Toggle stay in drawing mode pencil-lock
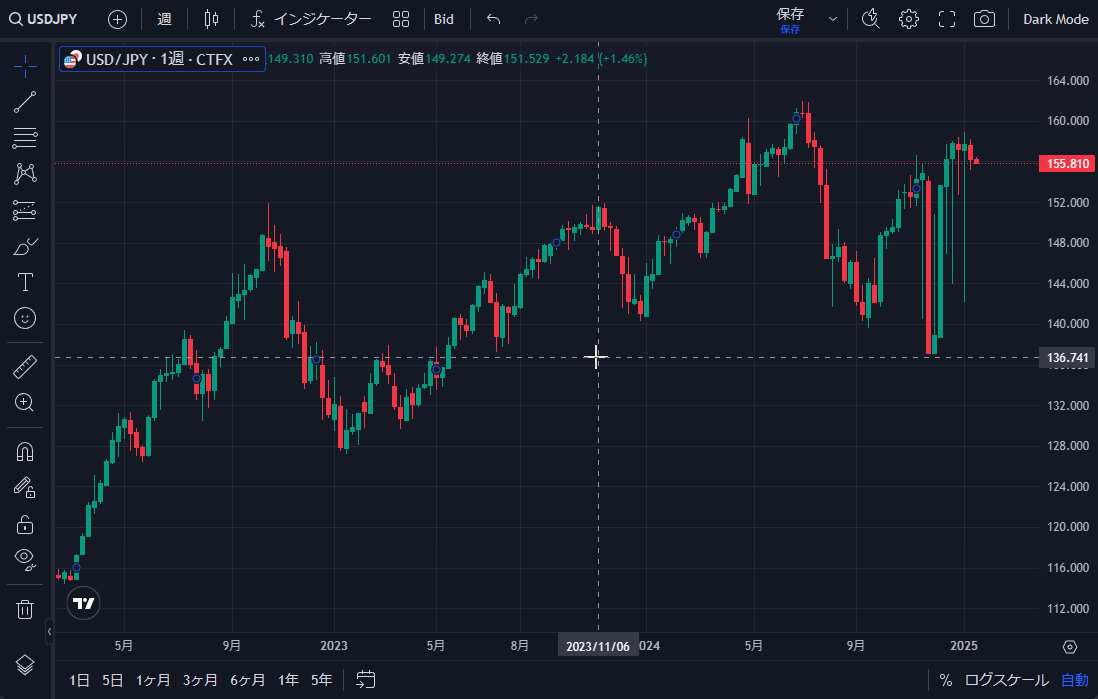 tap(25, 487)
